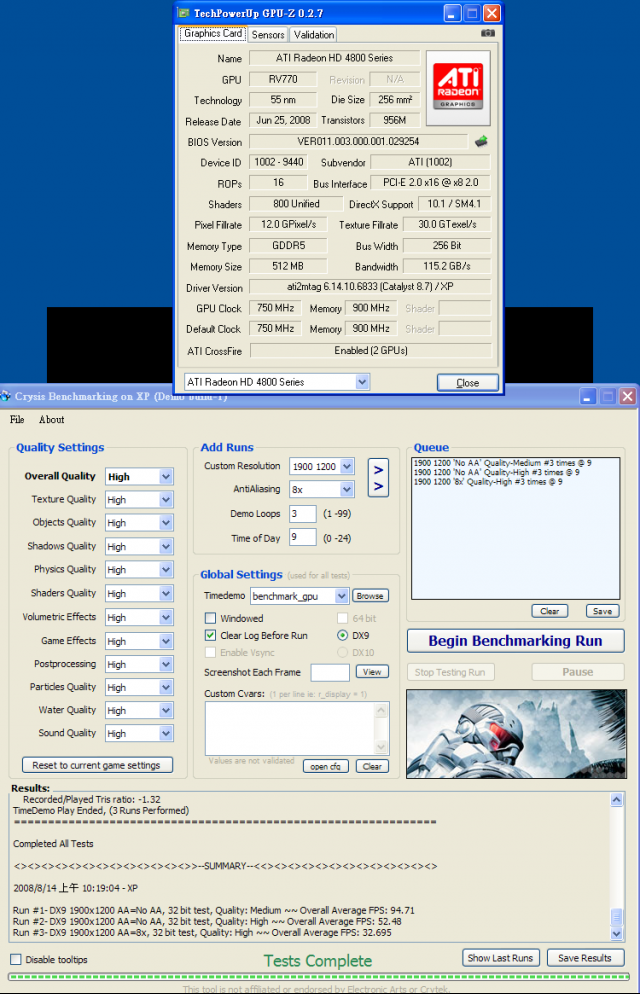Open the About menu
This screenshot has width=640, height=994.
[51, 420]
